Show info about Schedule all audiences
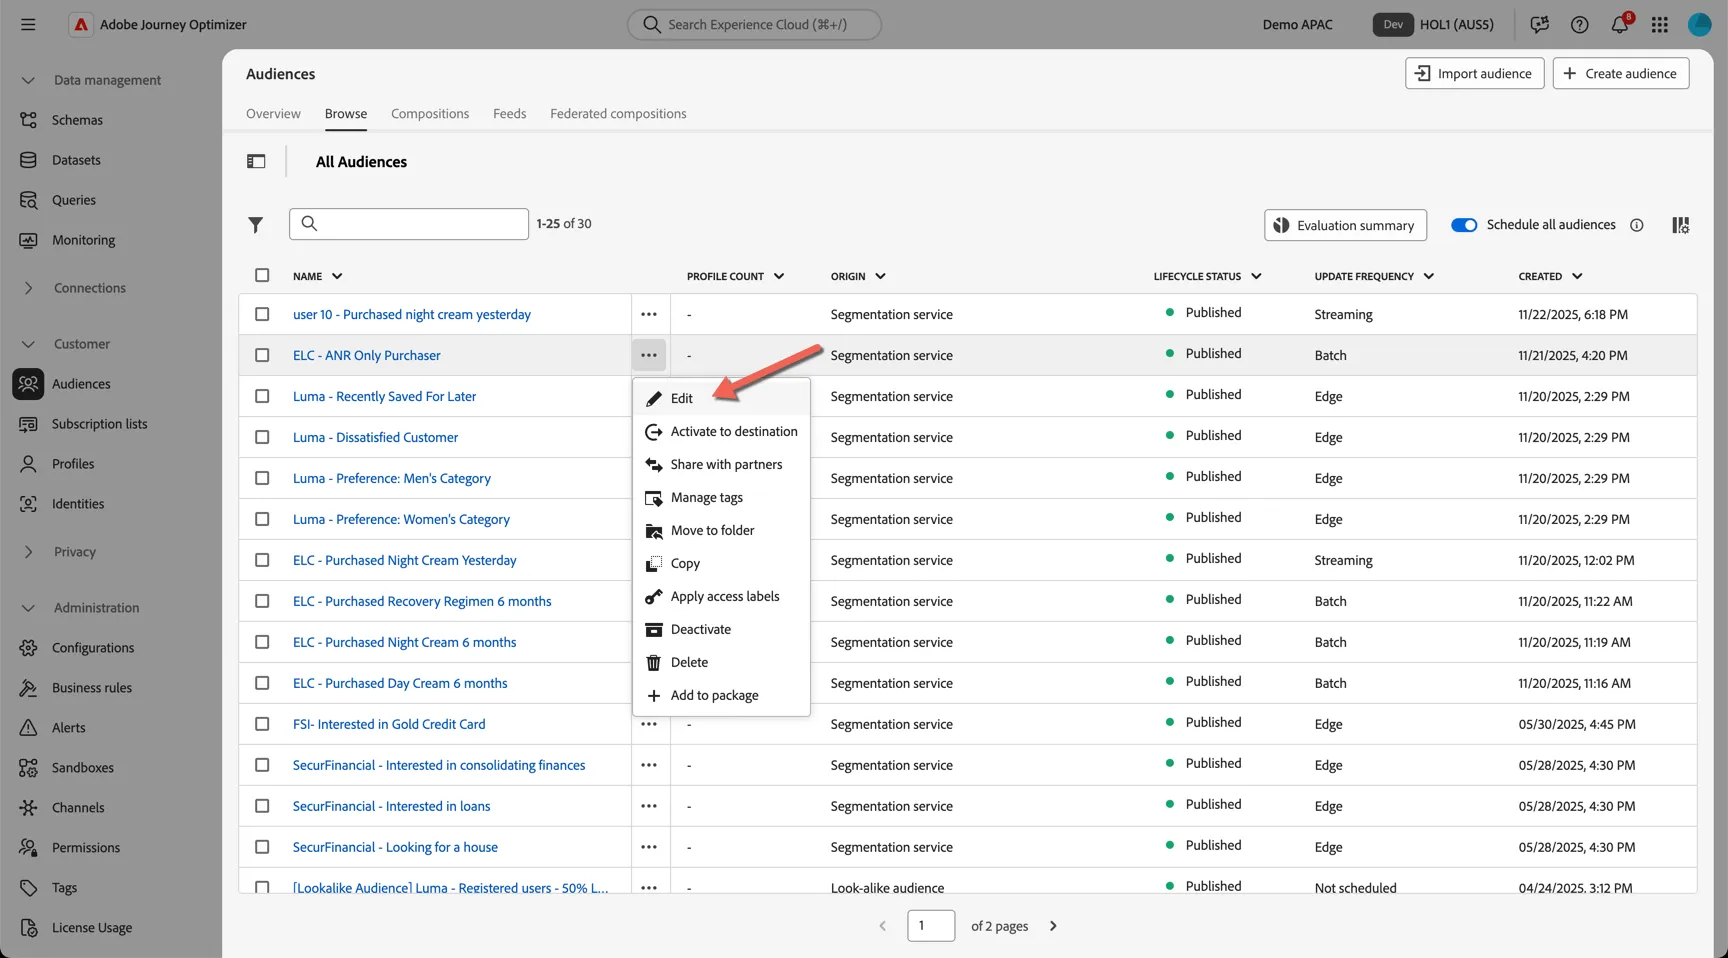Viewport: 1728px width, 958px height. click(x=1637, y=225)
